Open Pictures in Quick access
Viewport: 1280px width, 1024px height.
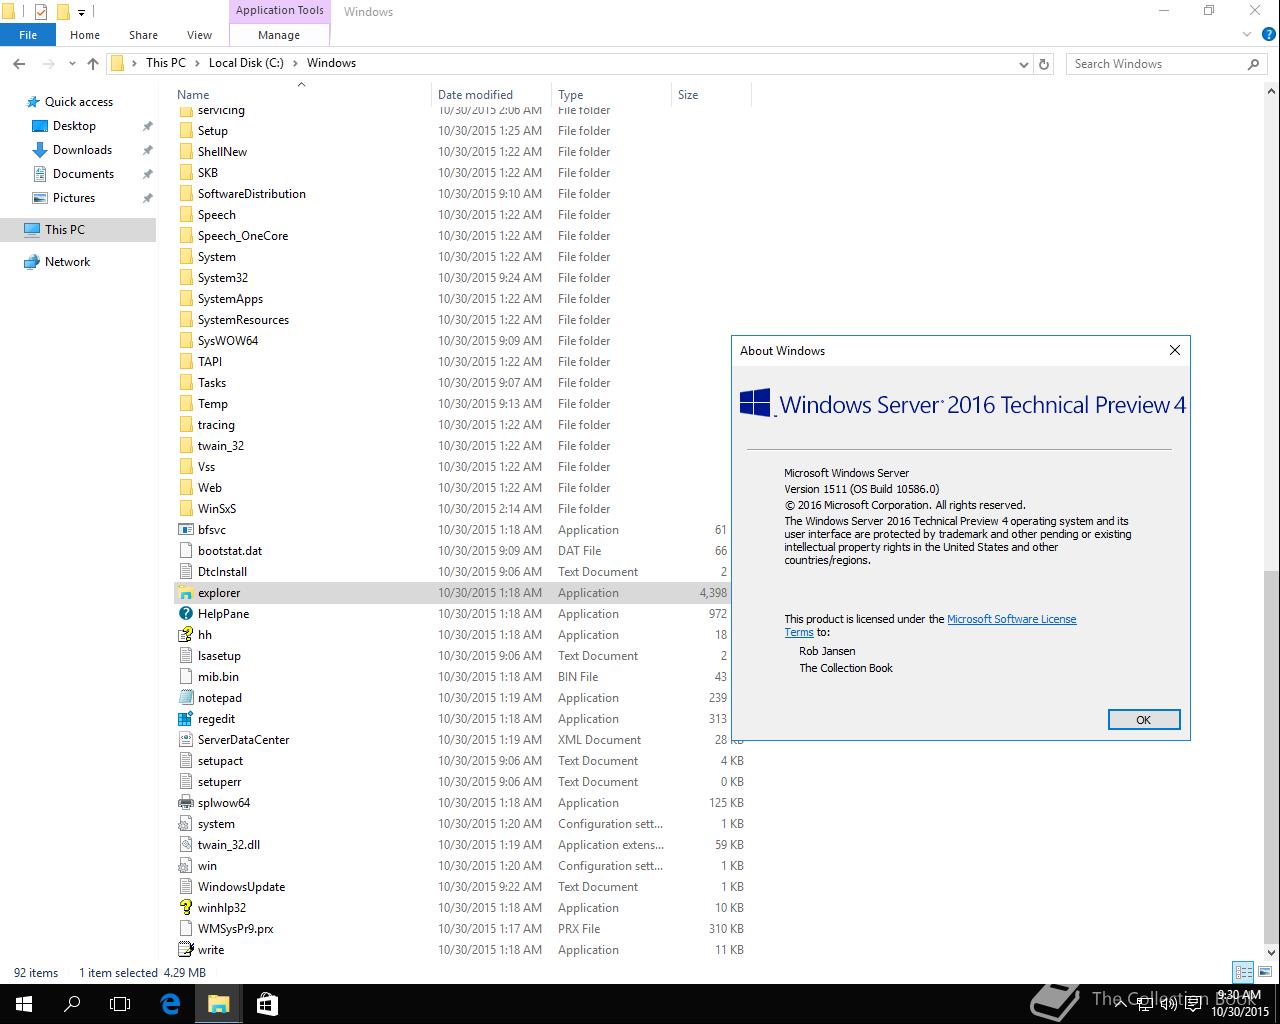coord(74,198)
